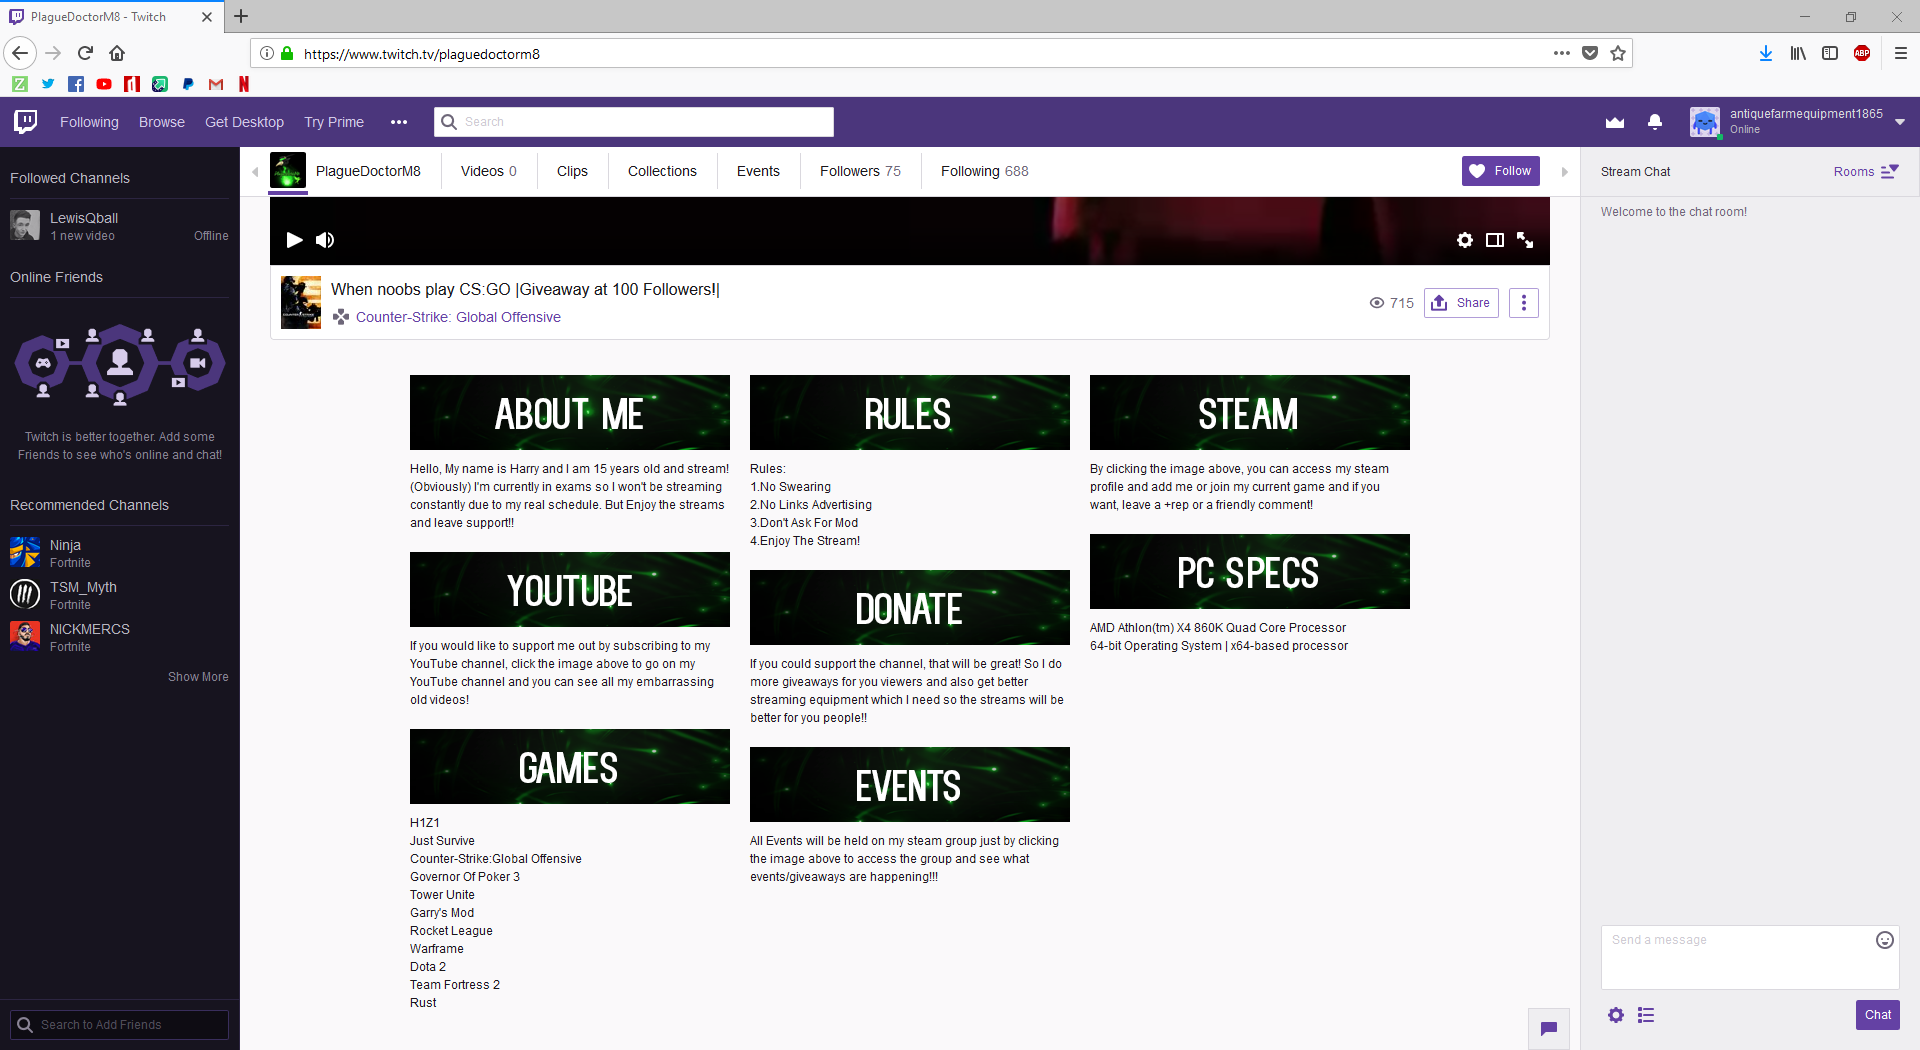This screenshot has height=1050, width=1920.
Task: View the Followers list tab
Action: pos(860,171)
